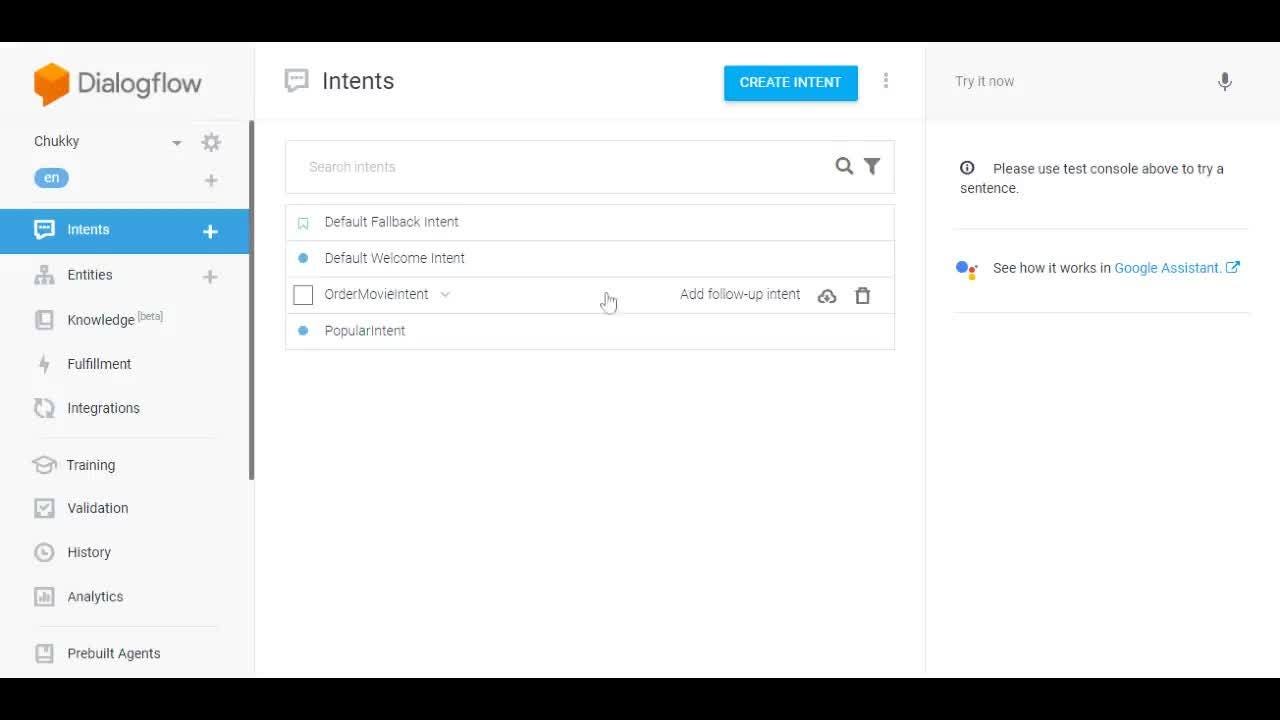Open the Integrations section
This screenshot has height=720, width=1280.
click(x=103, y=408)
